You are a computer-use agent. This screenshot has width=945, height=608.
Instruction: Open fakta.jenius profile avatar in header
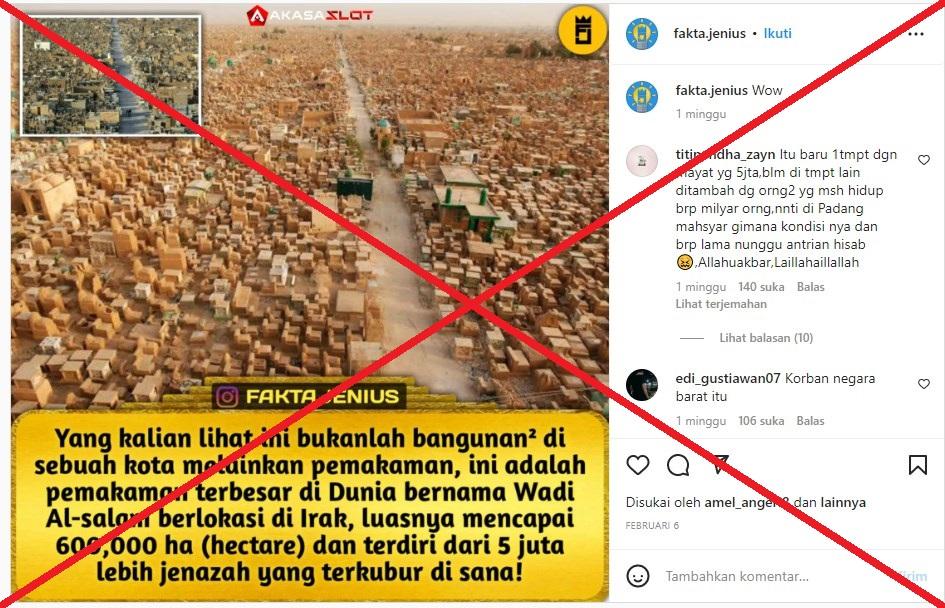coord(641,34)
